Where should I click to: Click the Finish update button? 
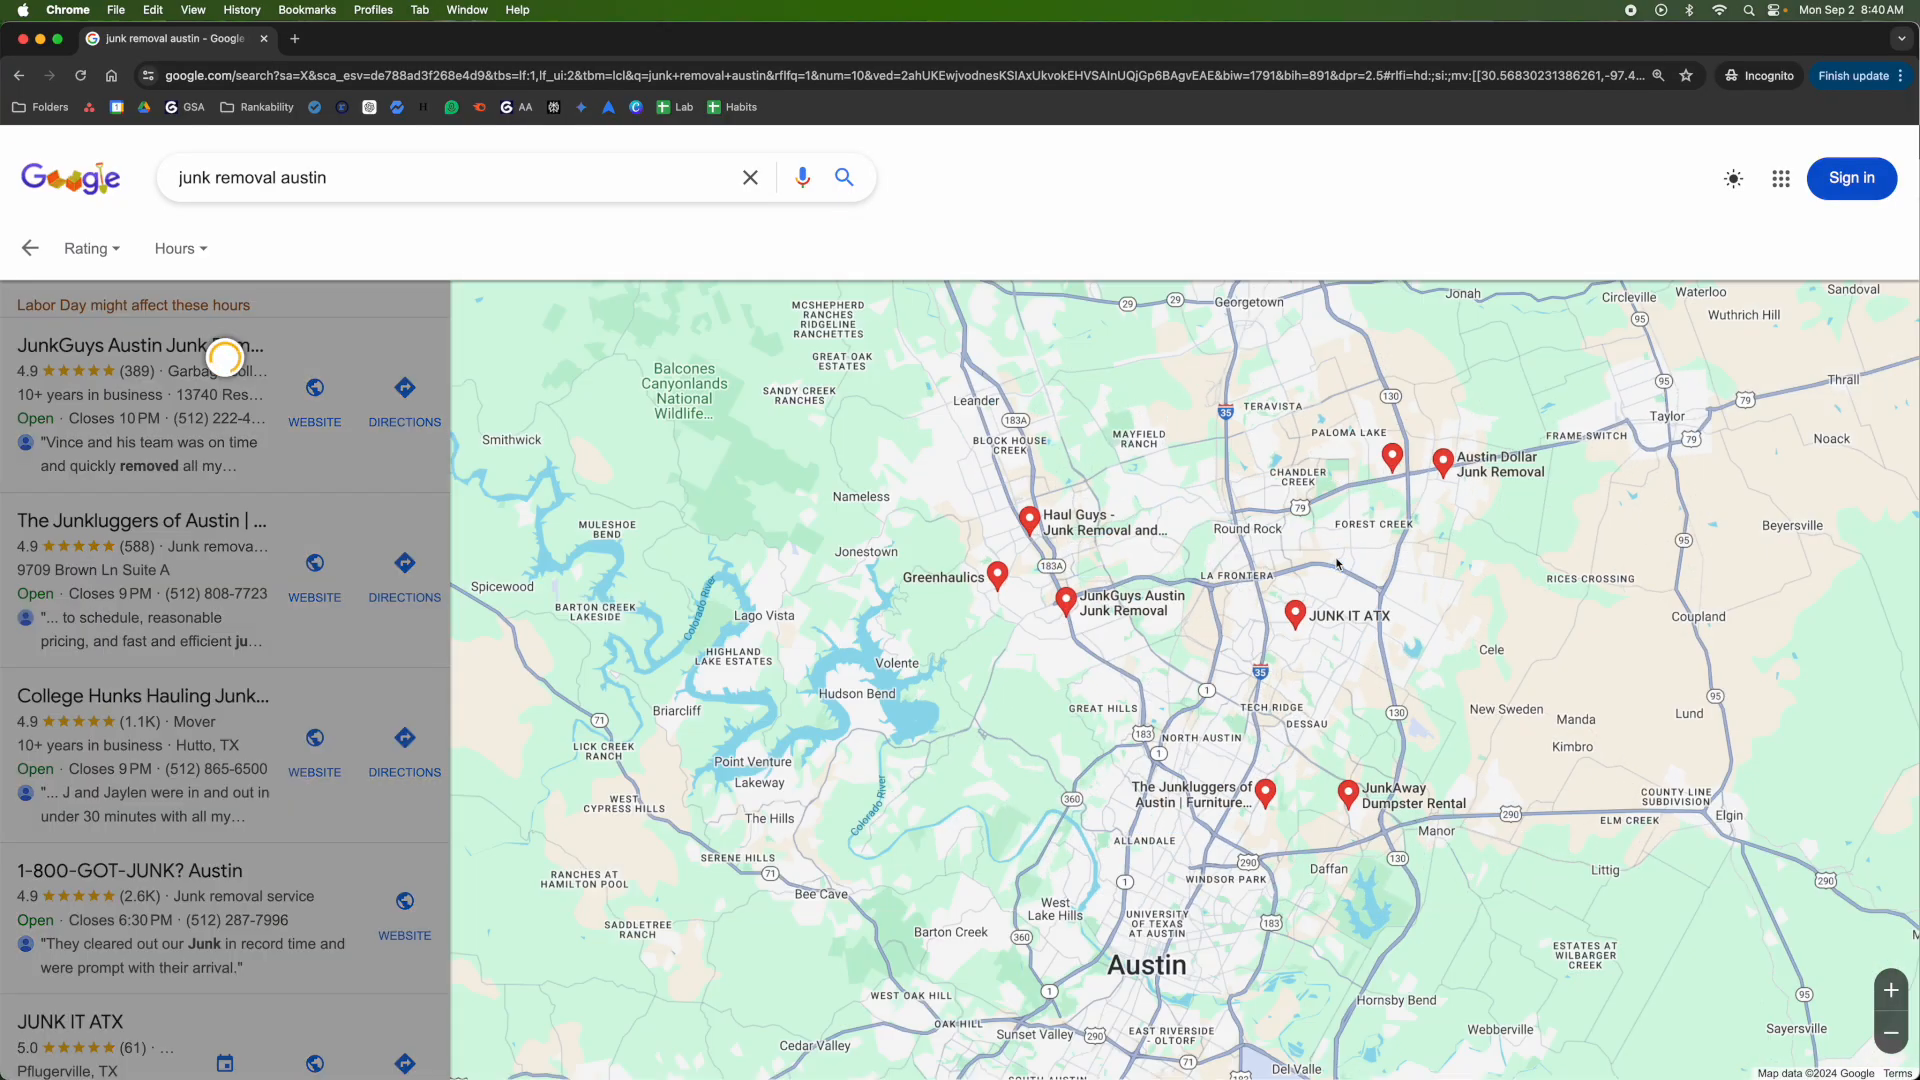click(1853, 76)
